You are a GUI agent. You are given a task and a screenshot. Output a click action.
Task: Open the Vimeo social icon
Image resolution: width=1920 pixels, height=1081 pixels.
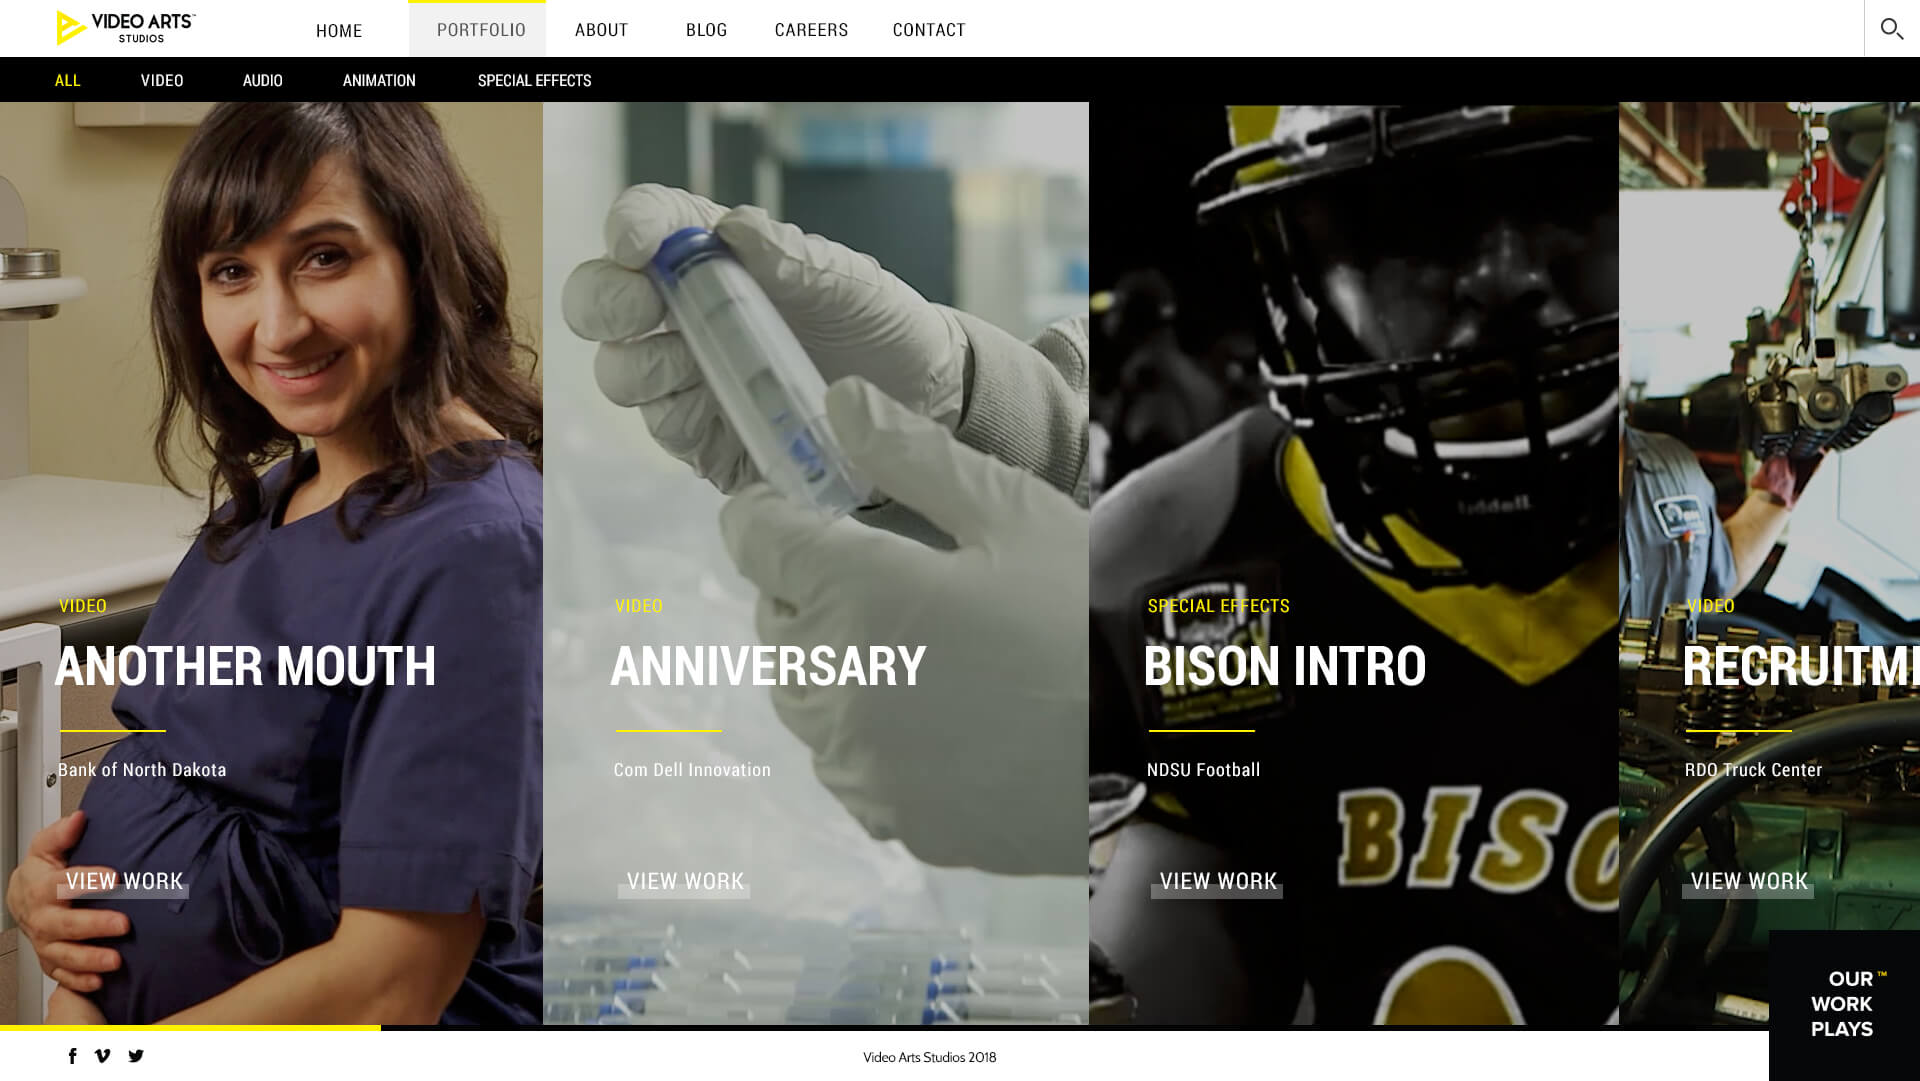point(102,1056)
